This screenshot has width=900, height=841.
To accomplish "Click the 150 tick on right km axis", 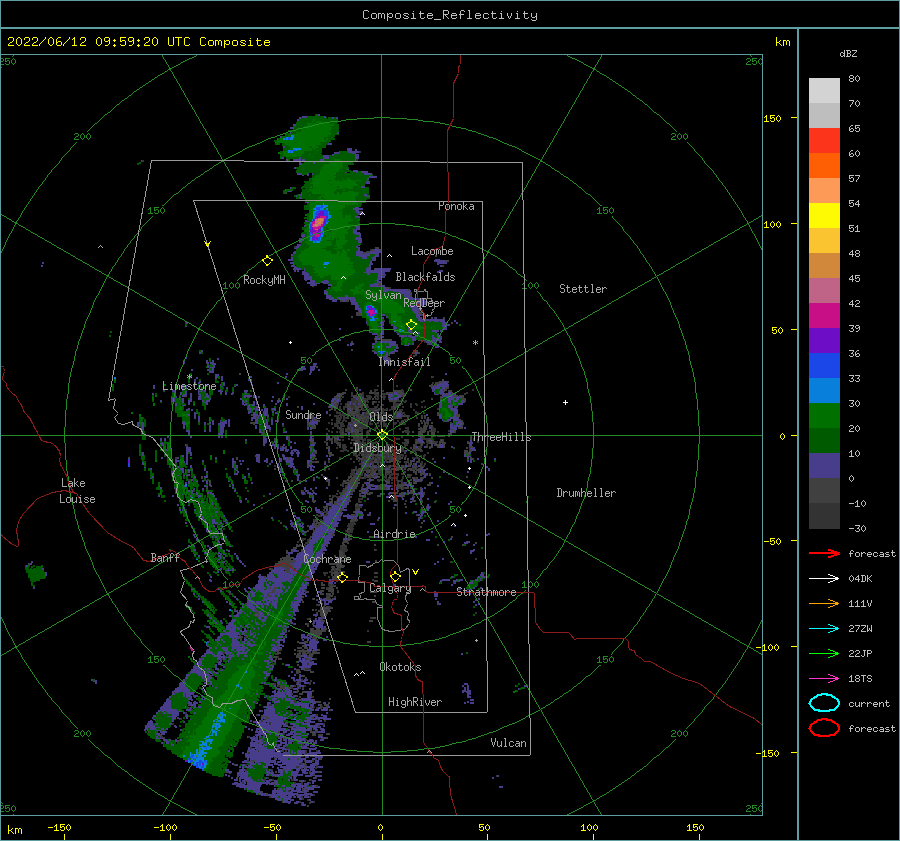I will click(x=772, y=118).
